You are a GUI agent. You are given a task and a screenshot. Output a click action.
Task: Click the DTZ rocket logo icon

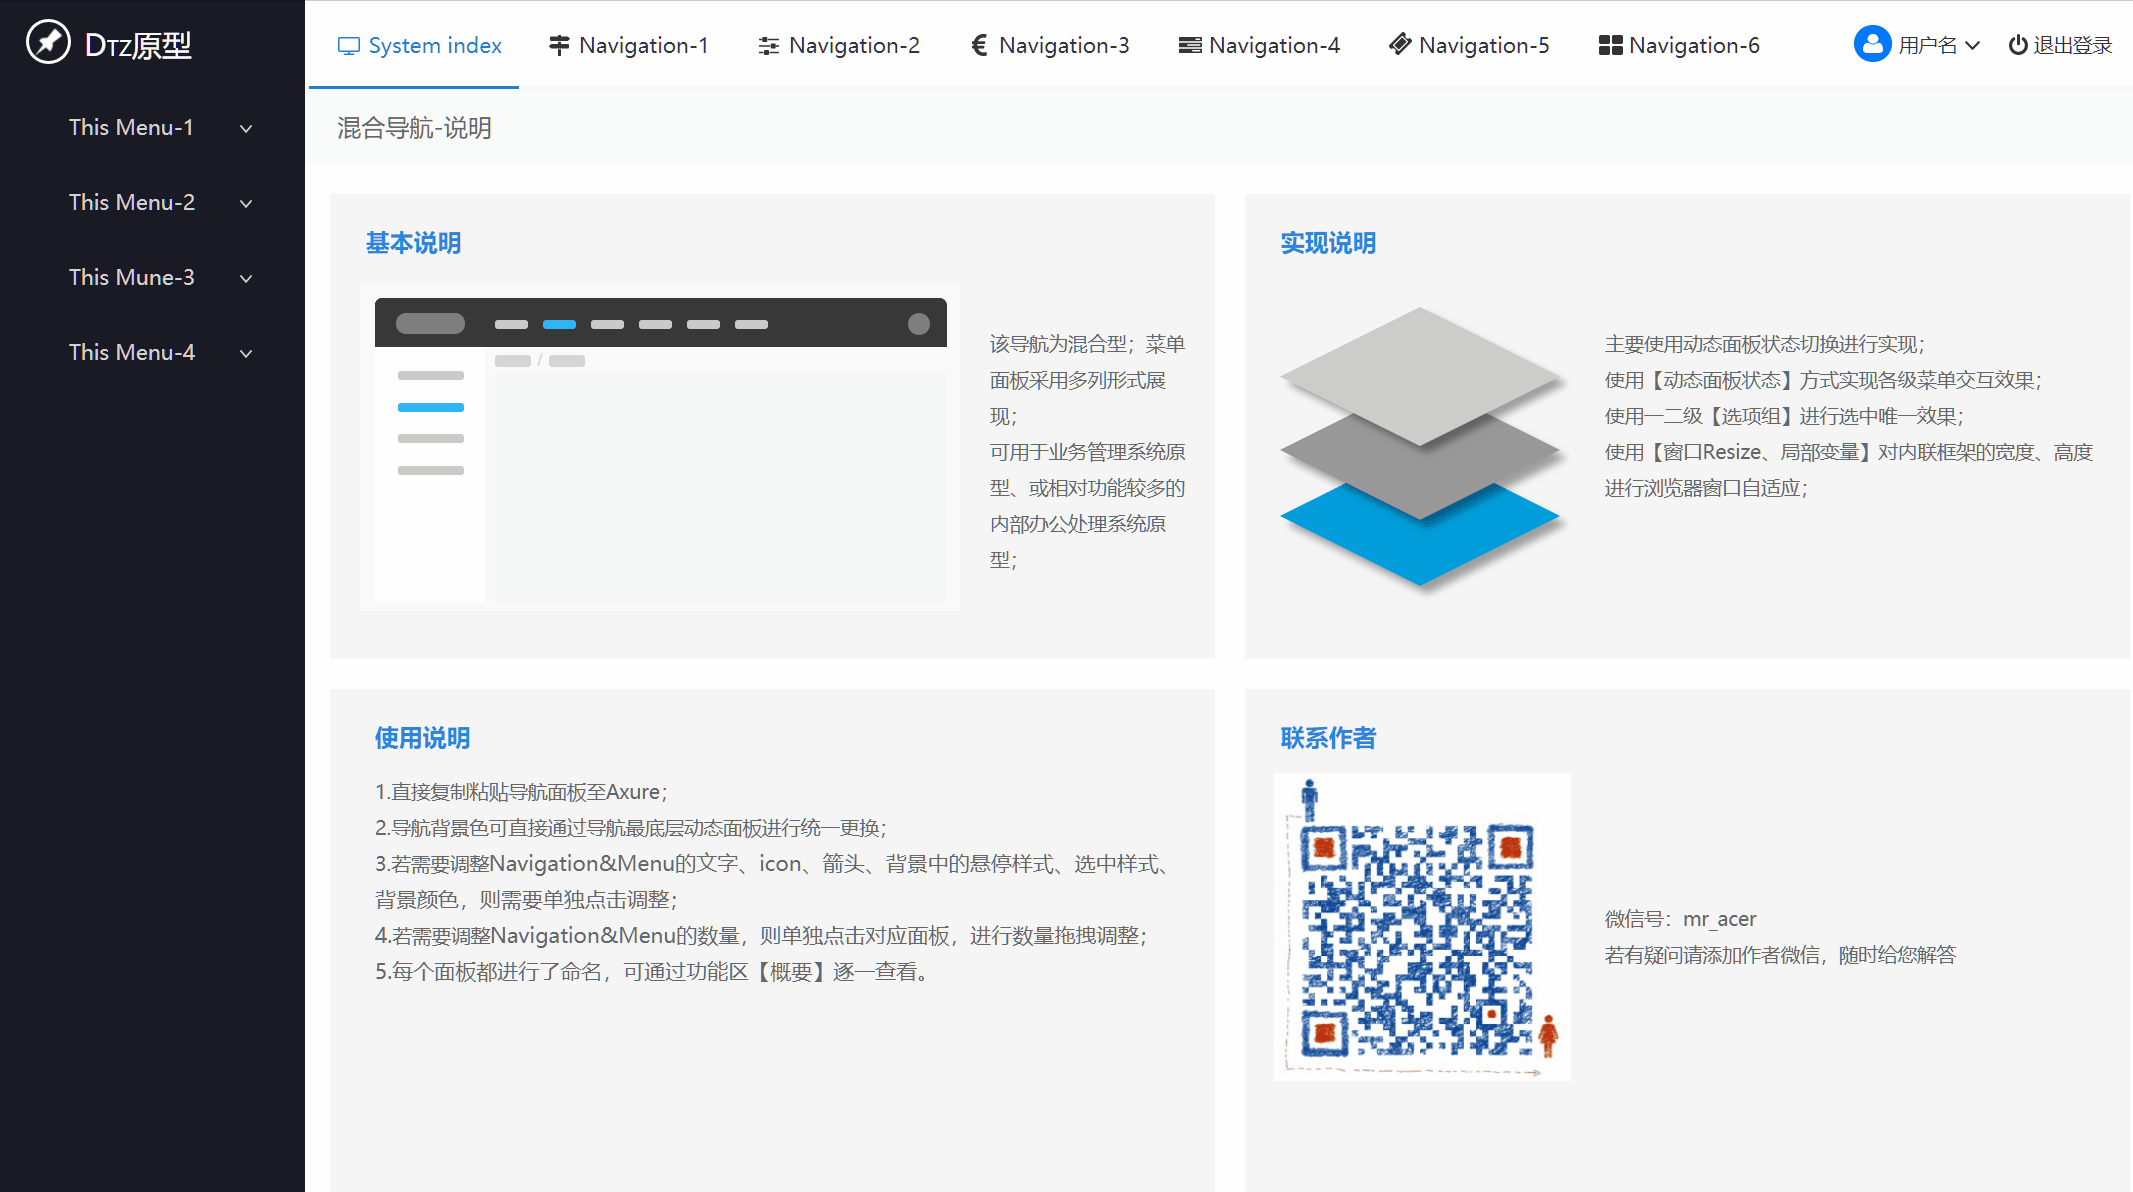click(x=48, y=42)
